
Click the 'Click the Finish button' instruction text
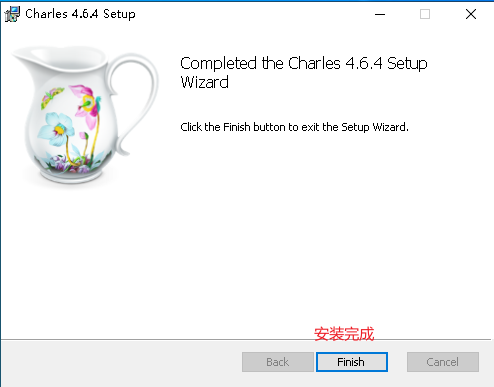pos(294,127)
